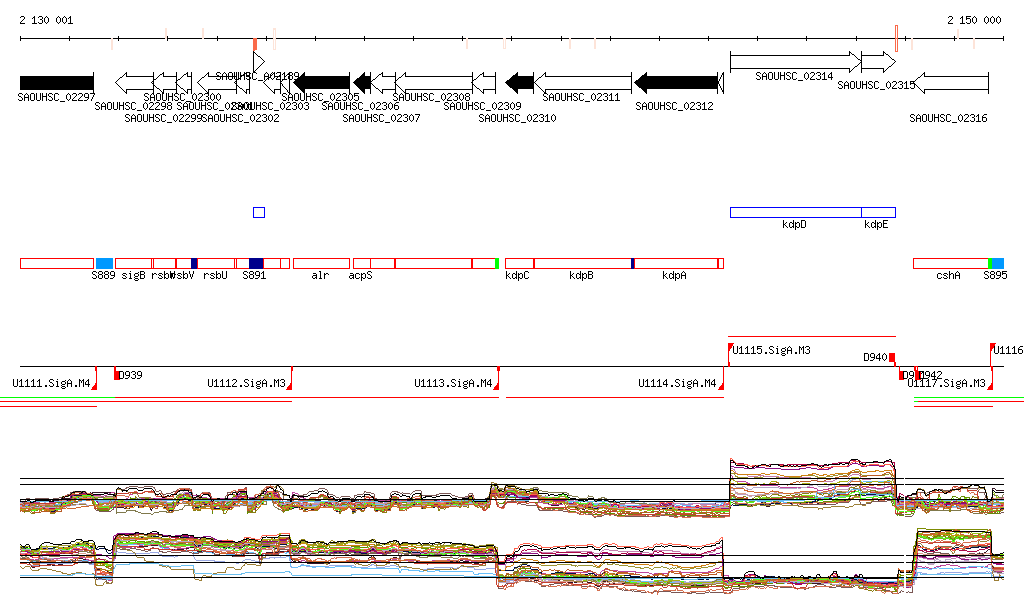
Task: Click the 'acpS' gene label
Action: coord(360,275)
